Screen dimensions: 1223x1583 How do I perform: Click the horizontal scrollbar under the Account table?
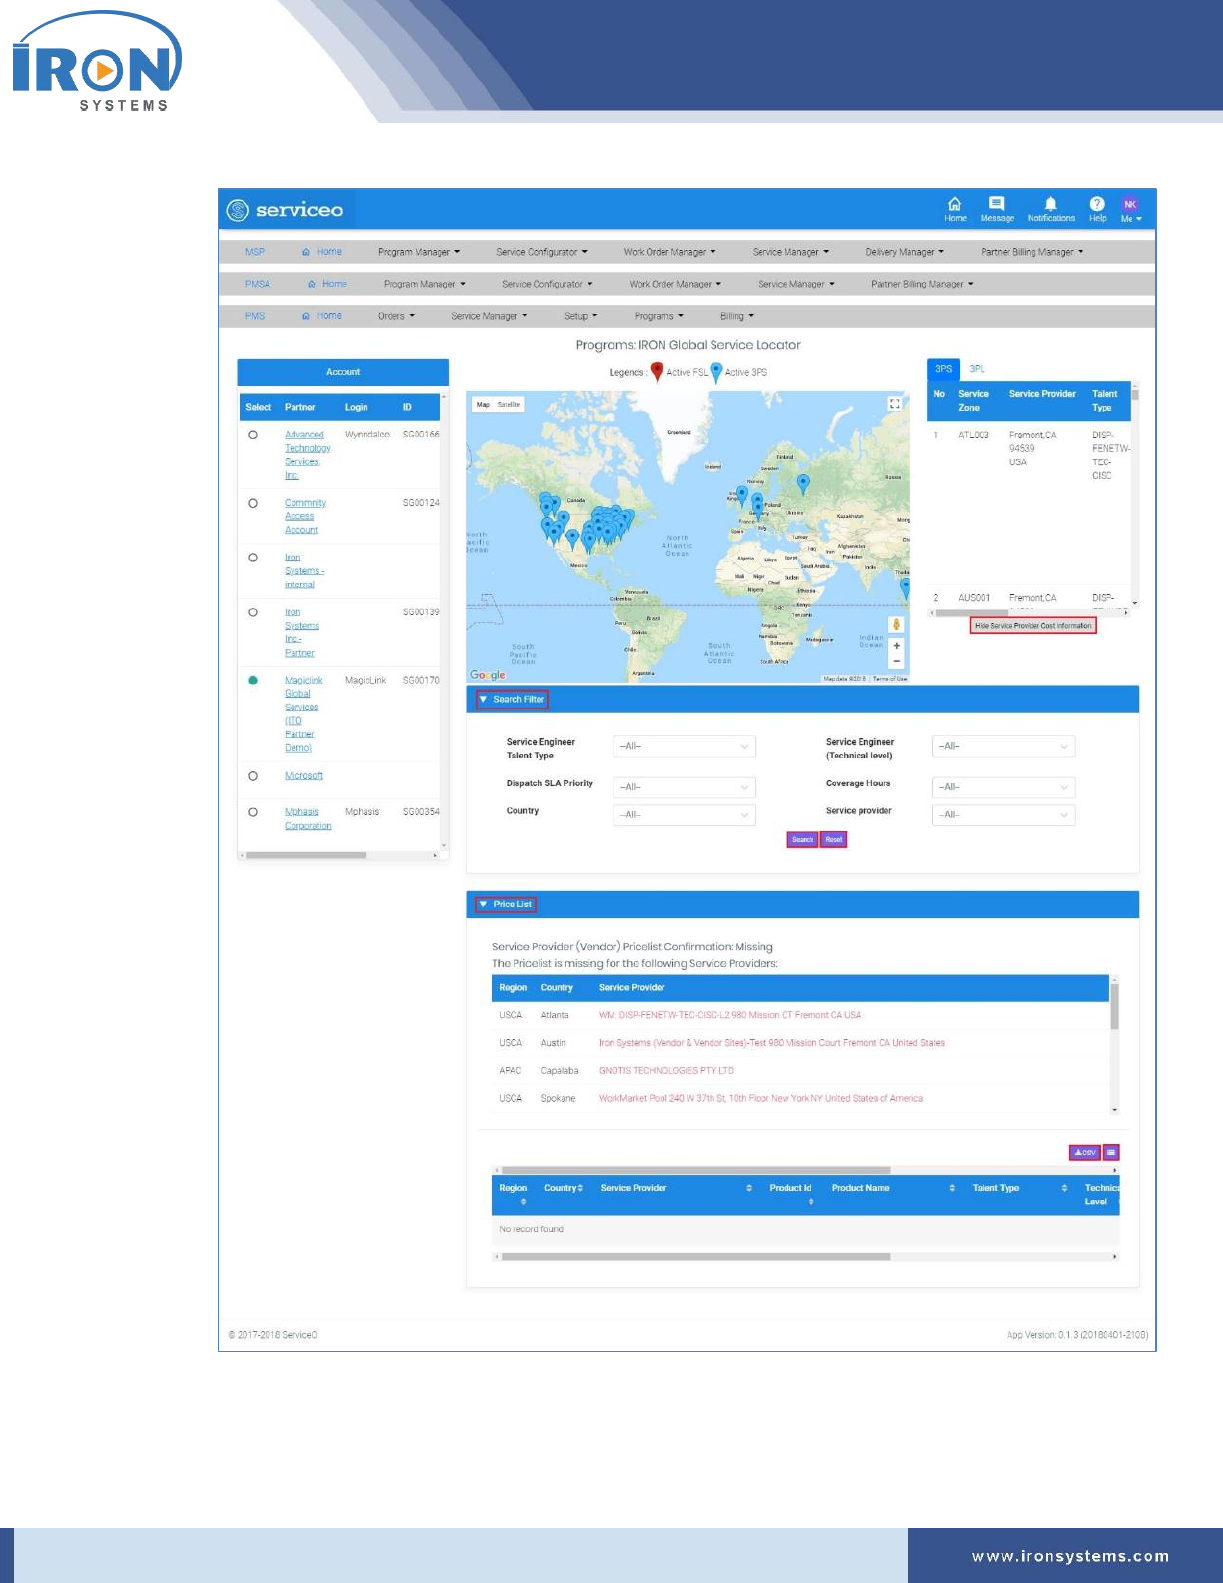pos(306,855)
